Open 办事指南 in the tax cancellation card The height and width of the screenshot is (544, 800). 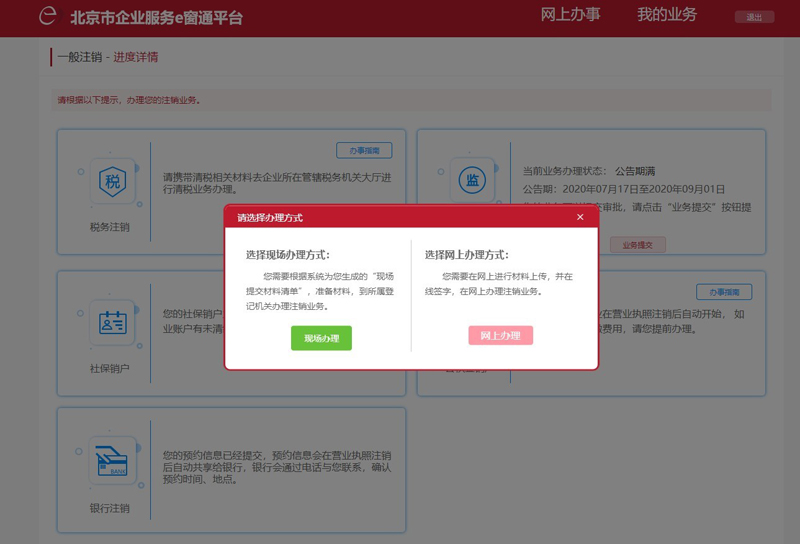(x=364, y=151)
